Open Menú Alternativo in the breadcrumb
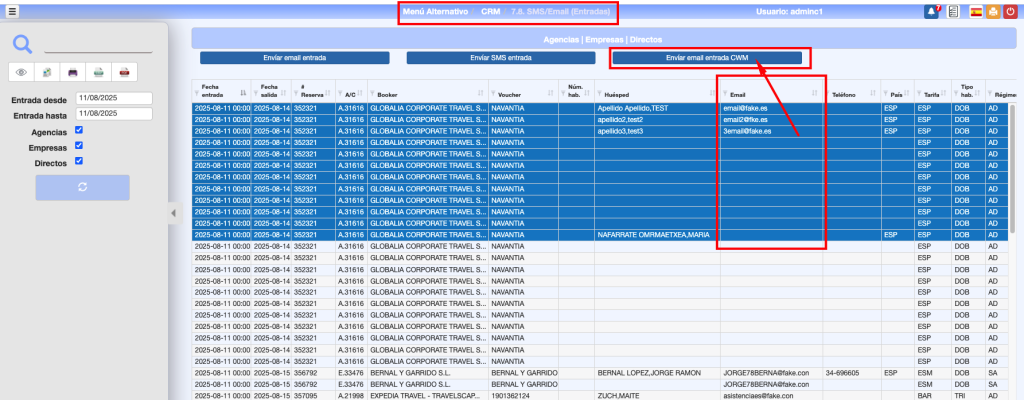 (x=434, y=12)
